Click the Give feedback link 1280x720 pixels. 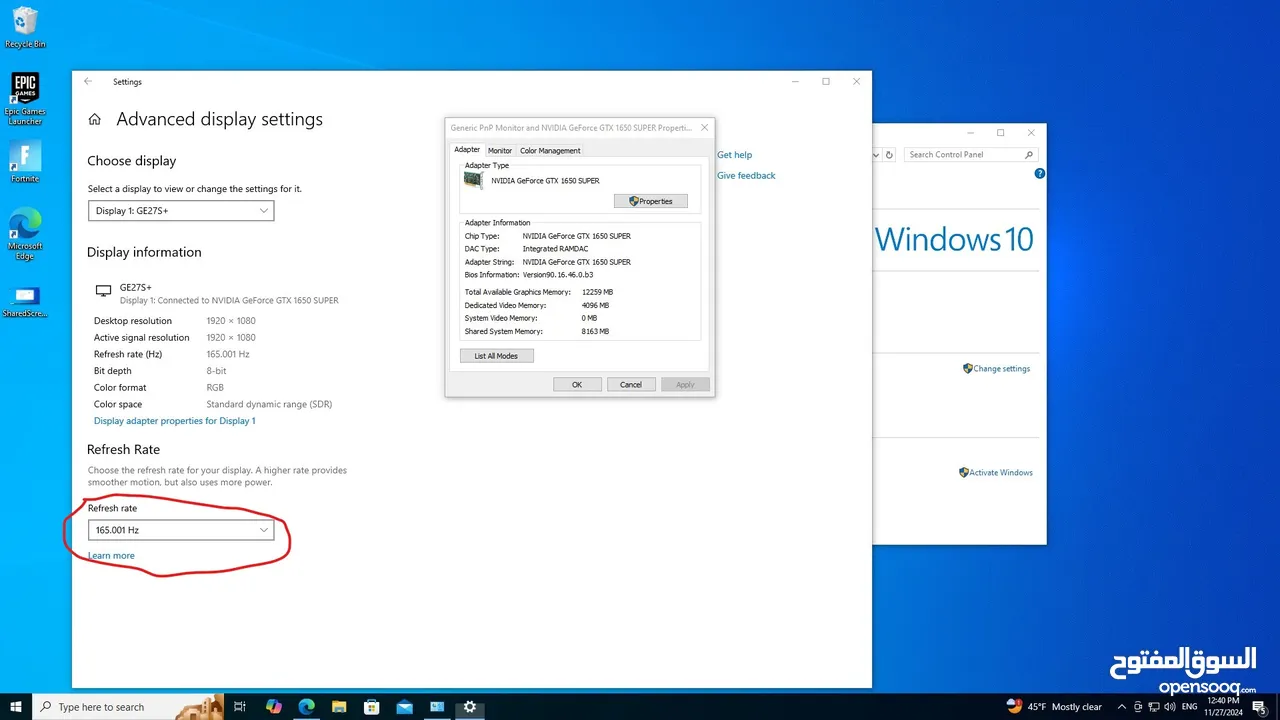[x=746, y=176]
